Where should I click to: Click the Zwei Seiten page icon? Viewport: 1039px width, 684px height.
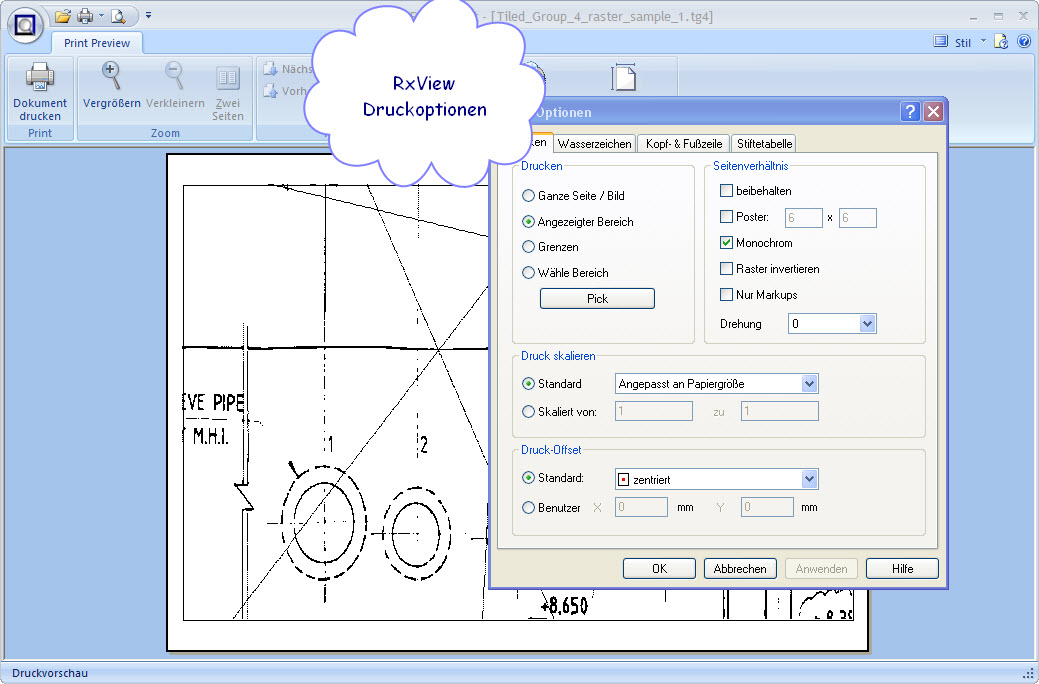click(x=228, y=78)
